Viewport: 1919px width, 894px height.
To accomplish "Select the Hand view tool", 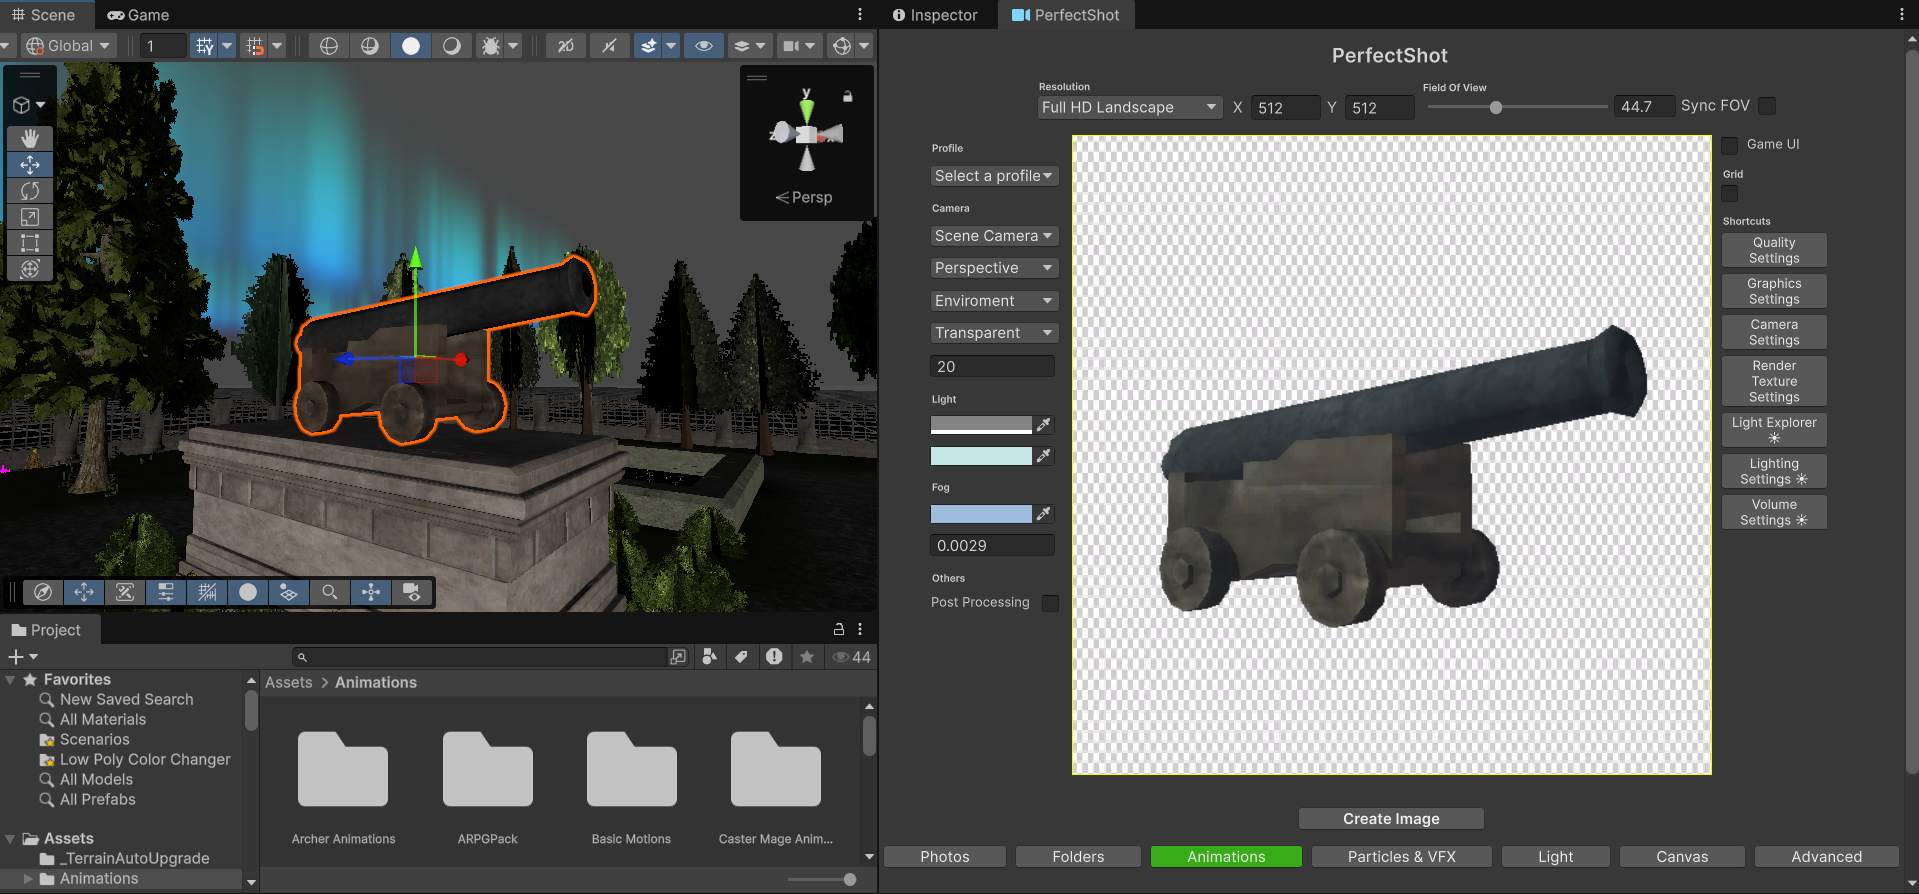I will [30, 138].
